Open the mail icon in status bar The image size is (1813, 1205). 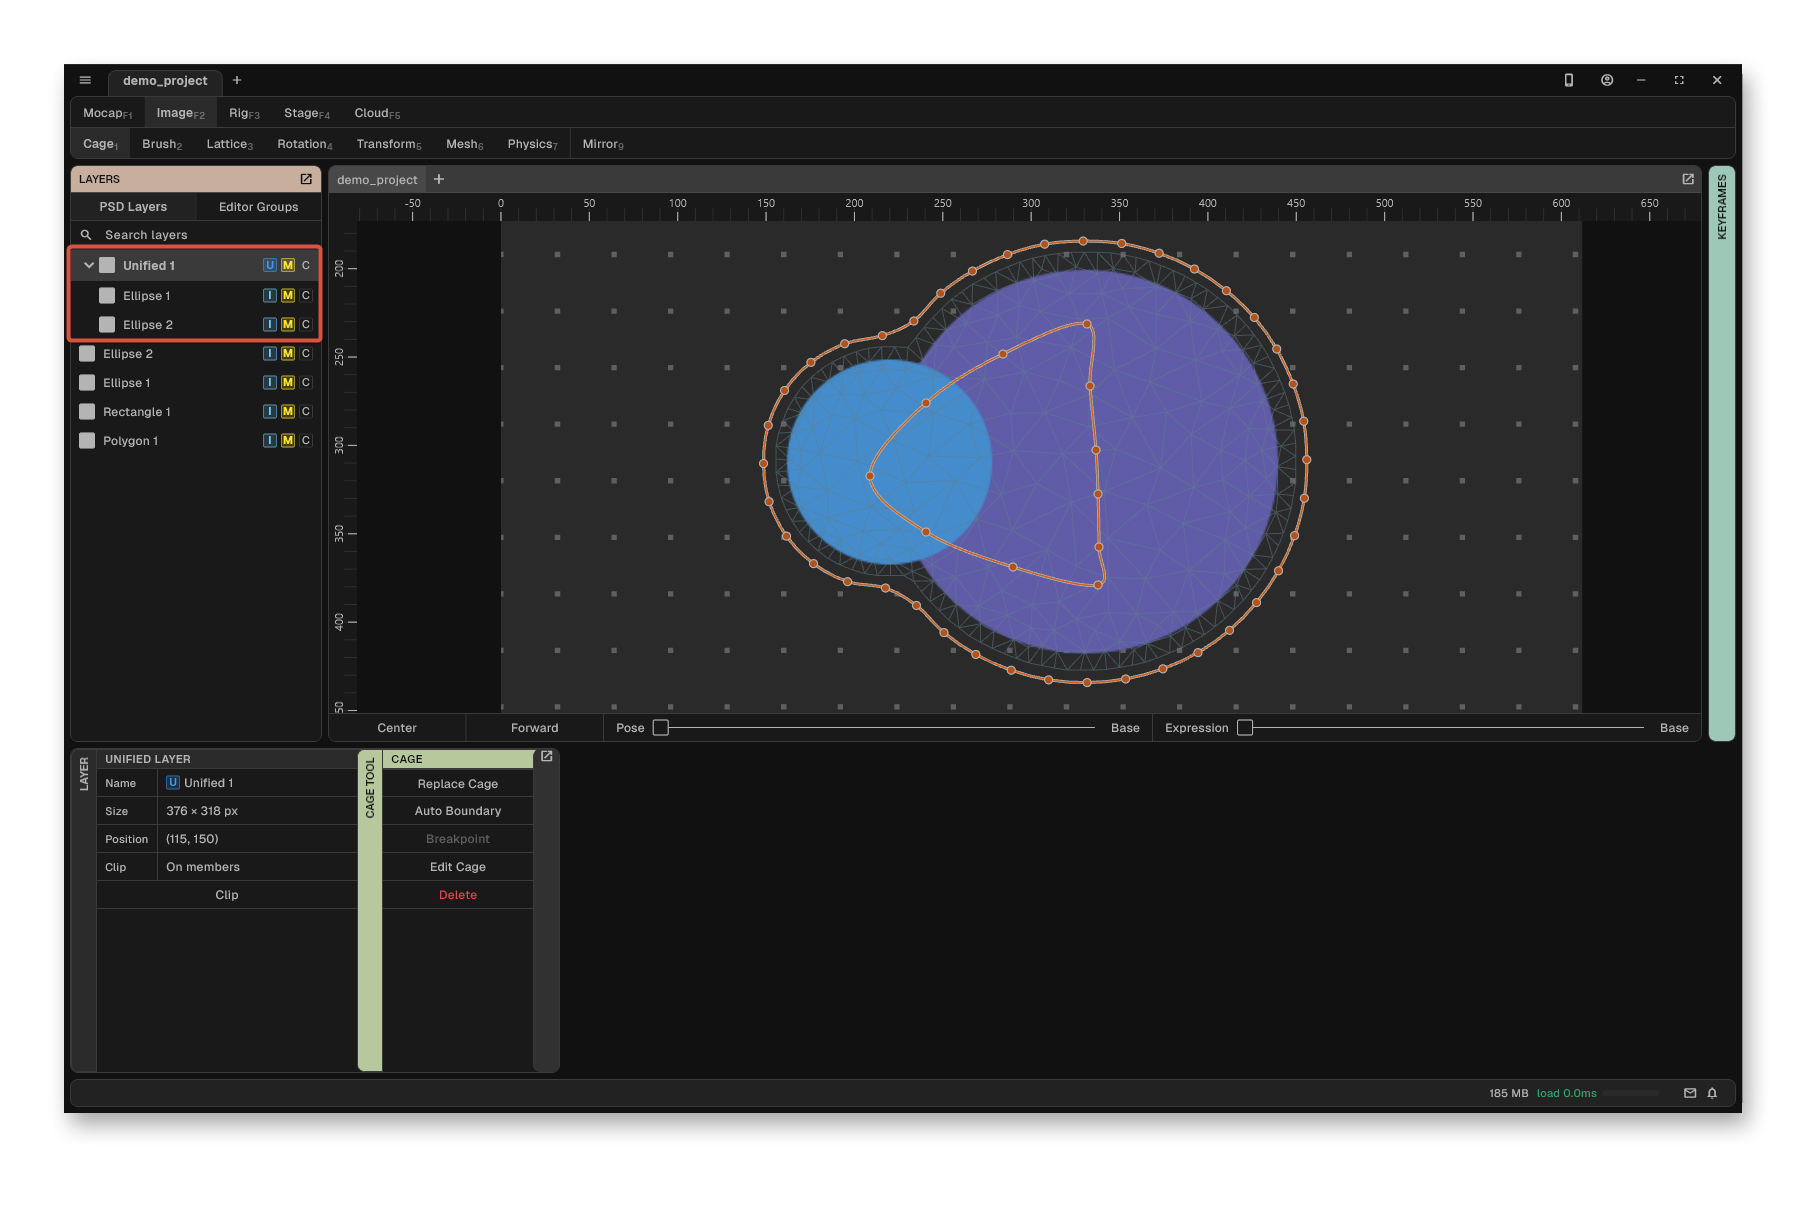pyautogui.click(x=1690, y=1093)
